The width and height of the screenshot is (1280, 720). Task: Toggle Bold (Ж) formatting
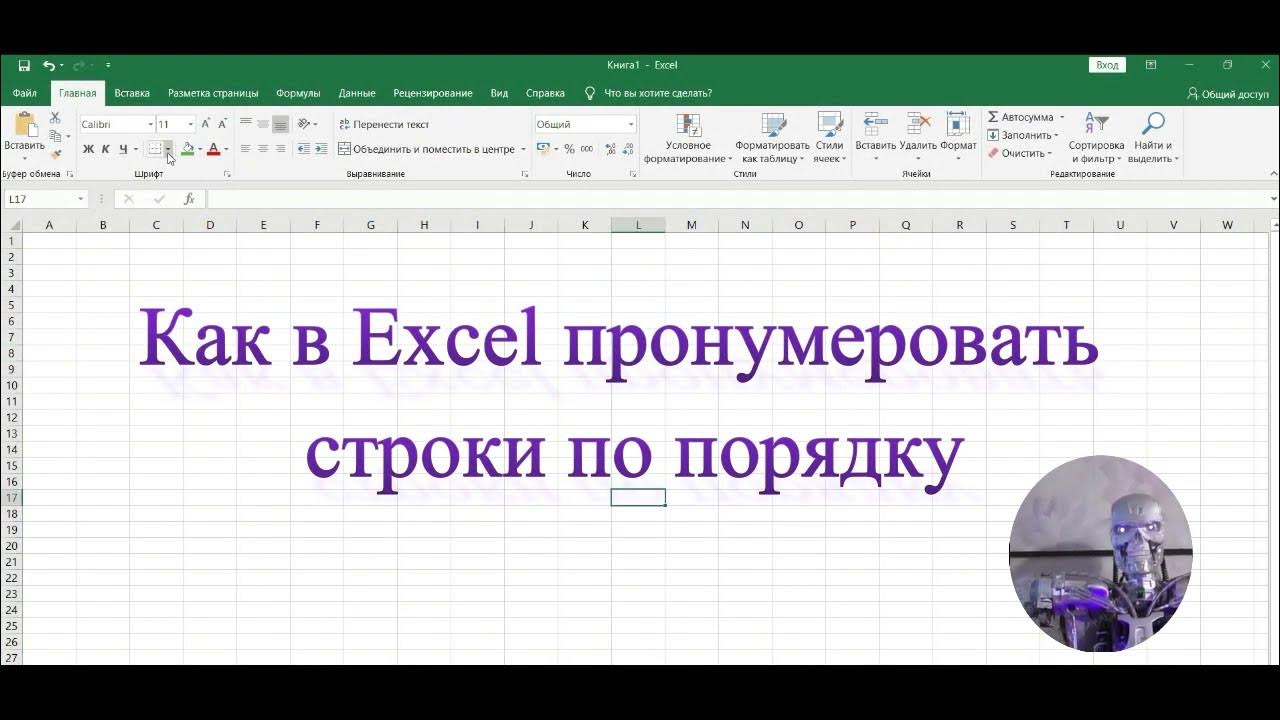pos(88,149)
